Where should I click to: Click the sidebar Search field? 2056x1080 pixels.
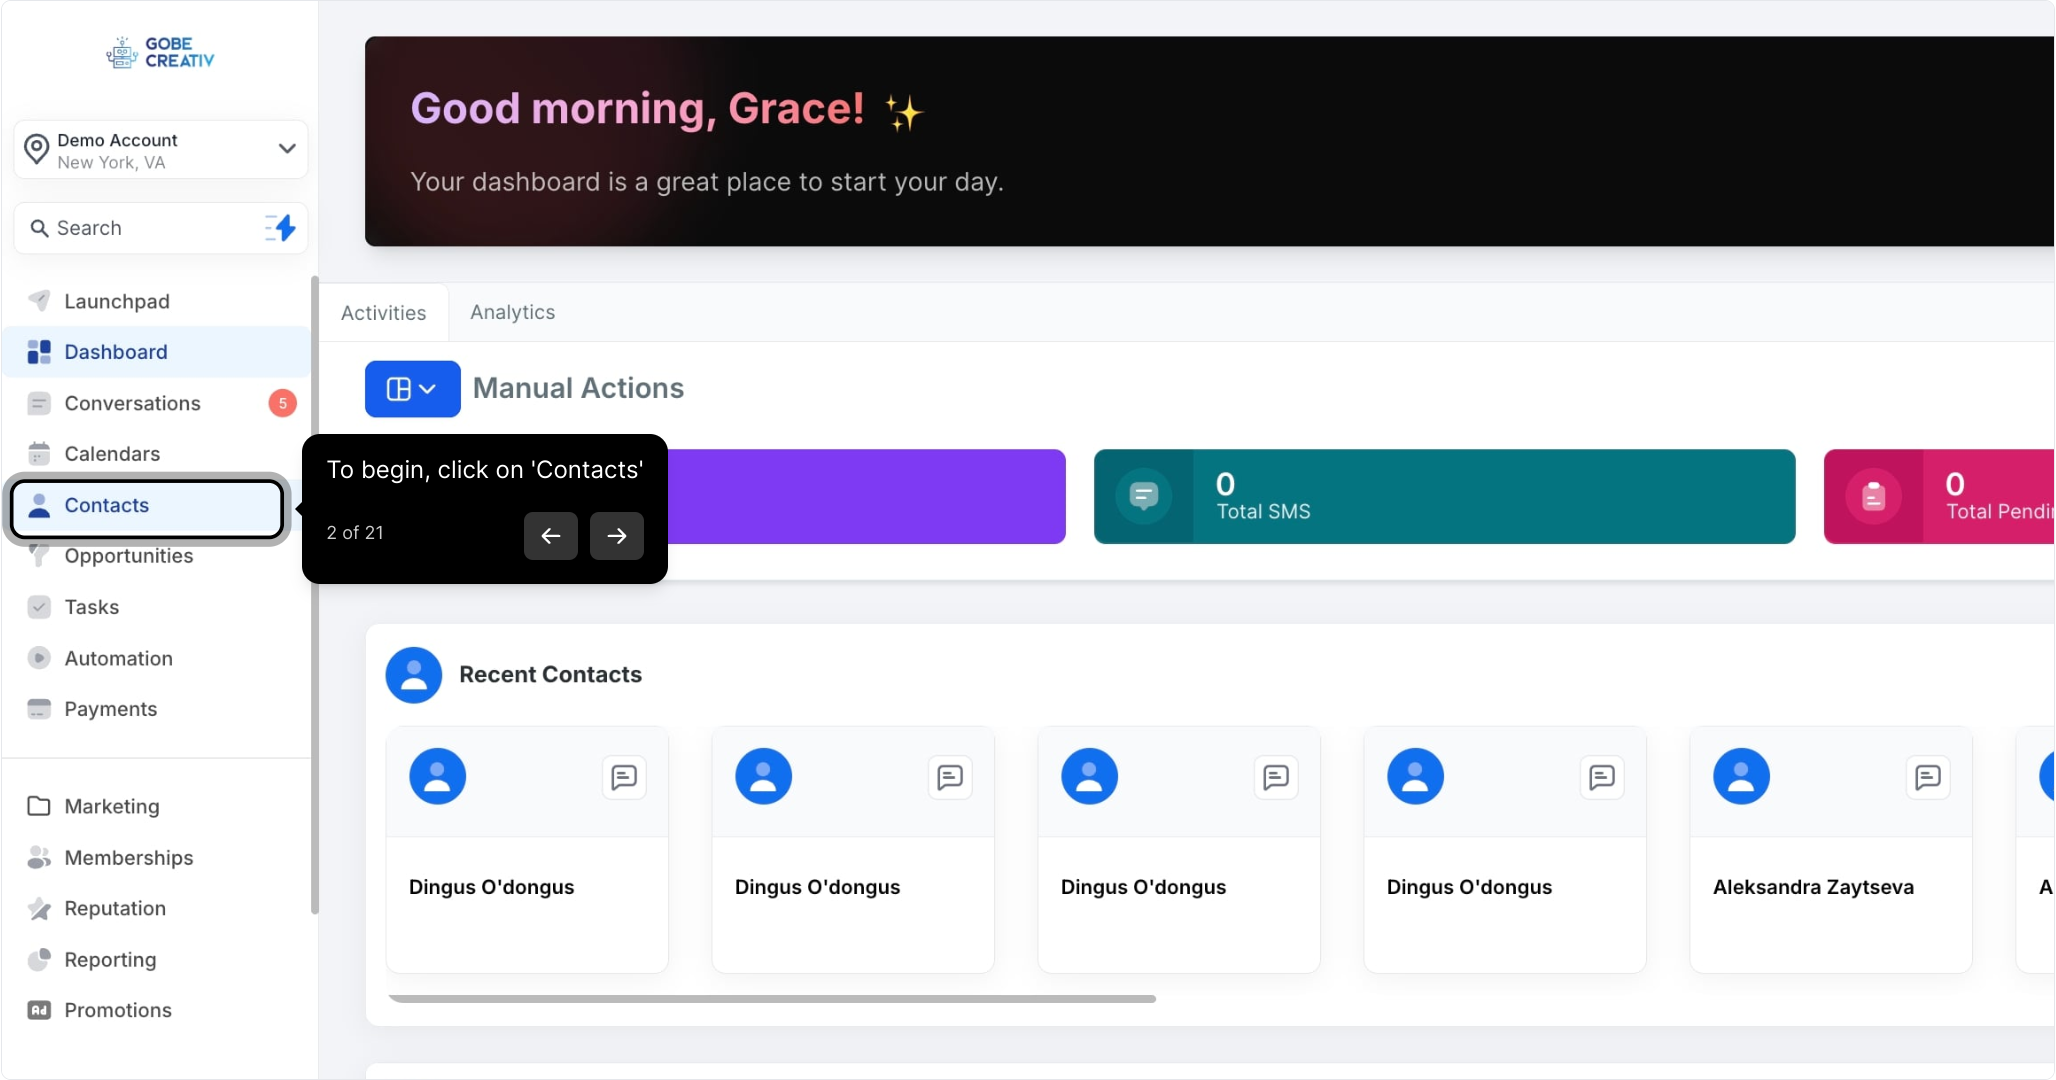(140, 228)
